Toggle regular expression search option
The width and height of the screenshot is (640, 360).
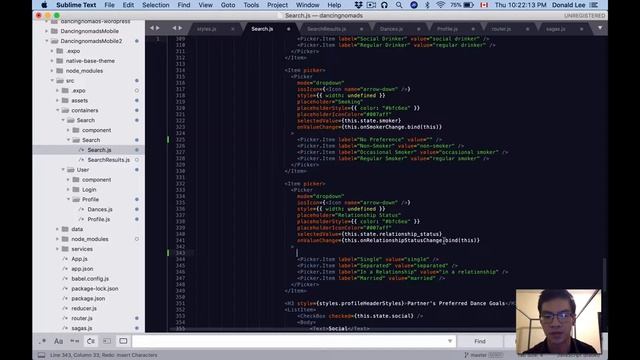tap(42, 341)
